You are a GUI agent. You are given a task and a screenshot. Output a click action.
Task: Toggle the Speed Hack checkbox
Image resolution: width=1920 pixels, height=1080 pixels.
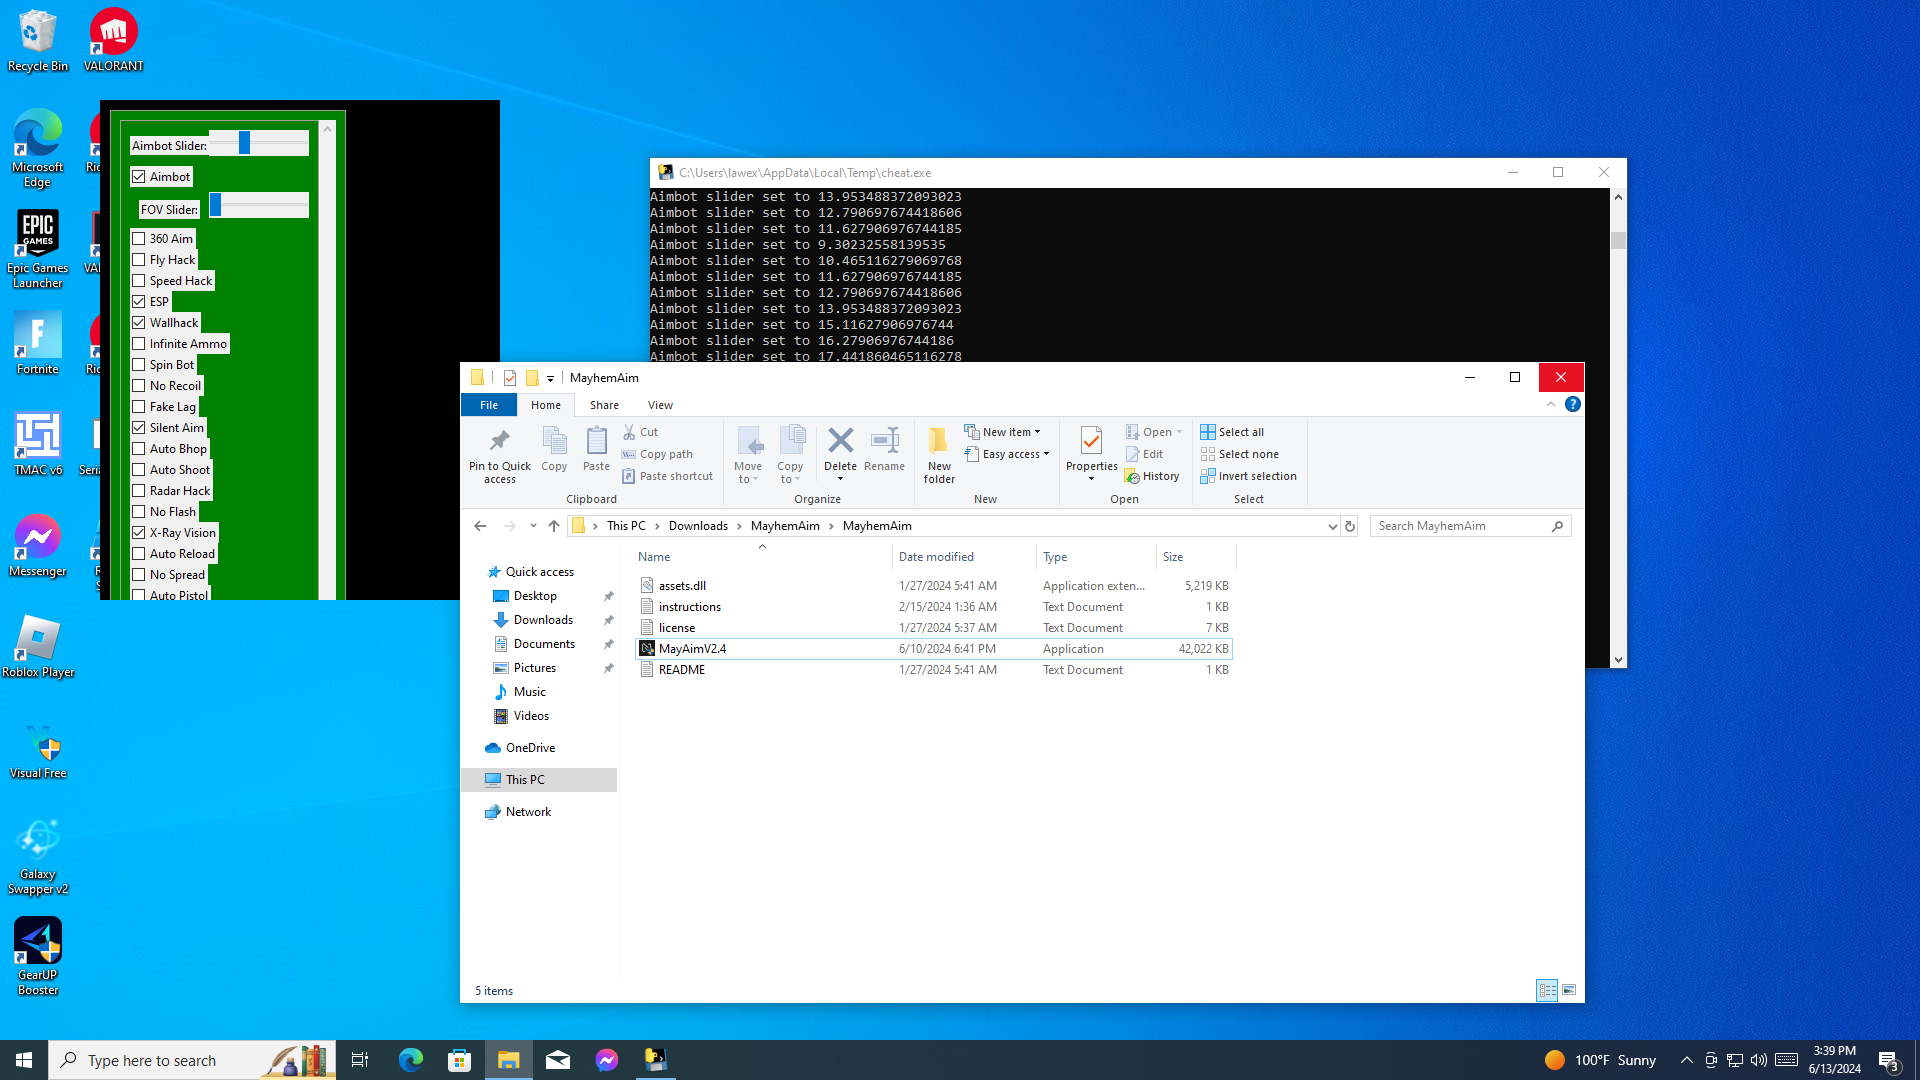(139, 281)
